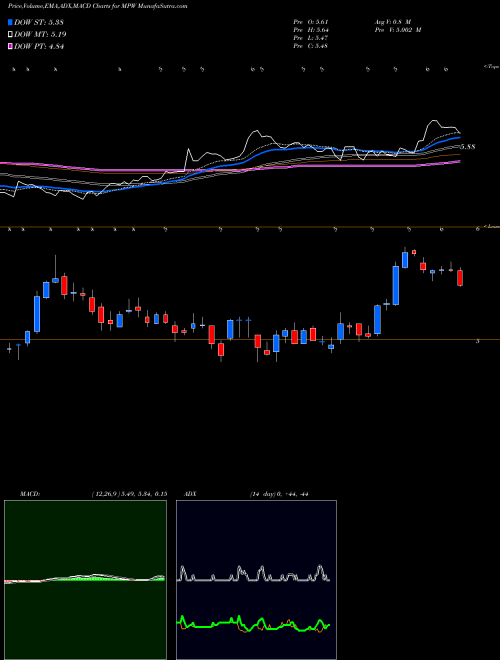Click the chart title mentioning MunafaSutra.com

98,6
